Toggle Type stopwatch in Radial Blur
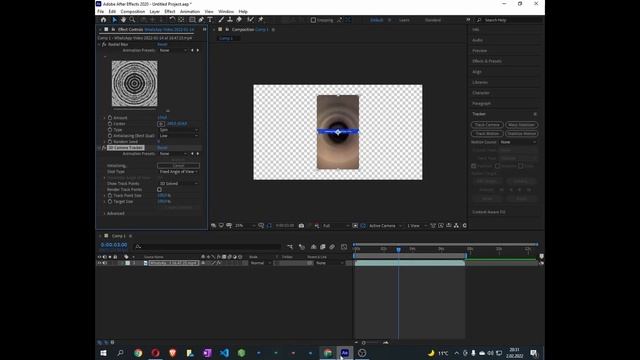 [x=110, y=129]
